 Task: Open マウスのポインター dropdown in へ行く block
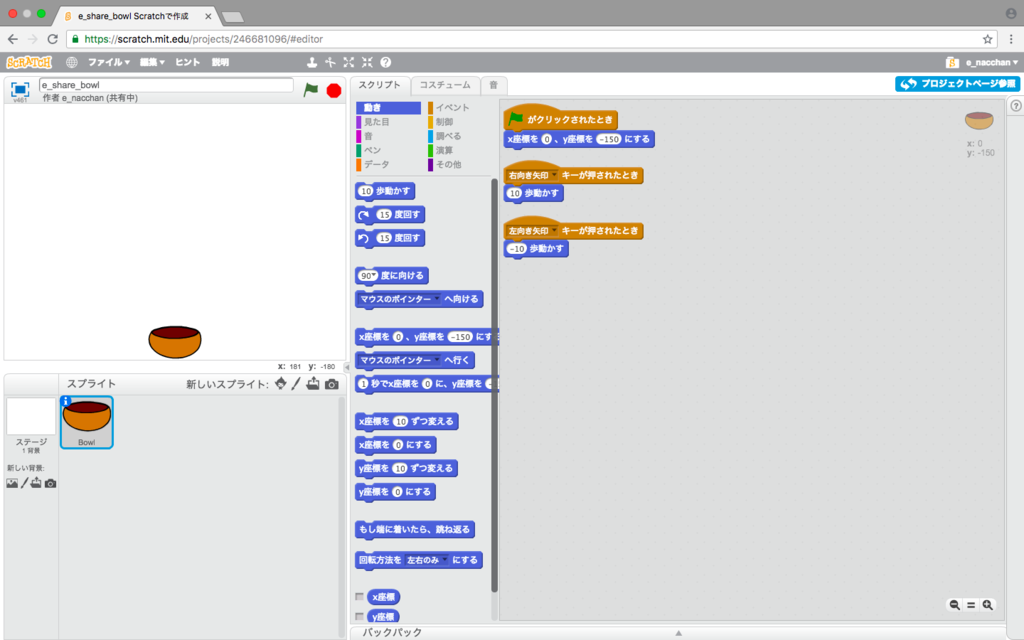(x=437, y=360)
